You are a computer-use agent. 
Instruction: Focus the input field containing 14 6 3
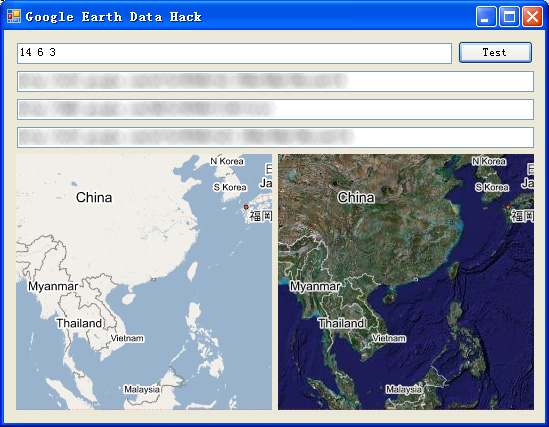pos(234,54)
